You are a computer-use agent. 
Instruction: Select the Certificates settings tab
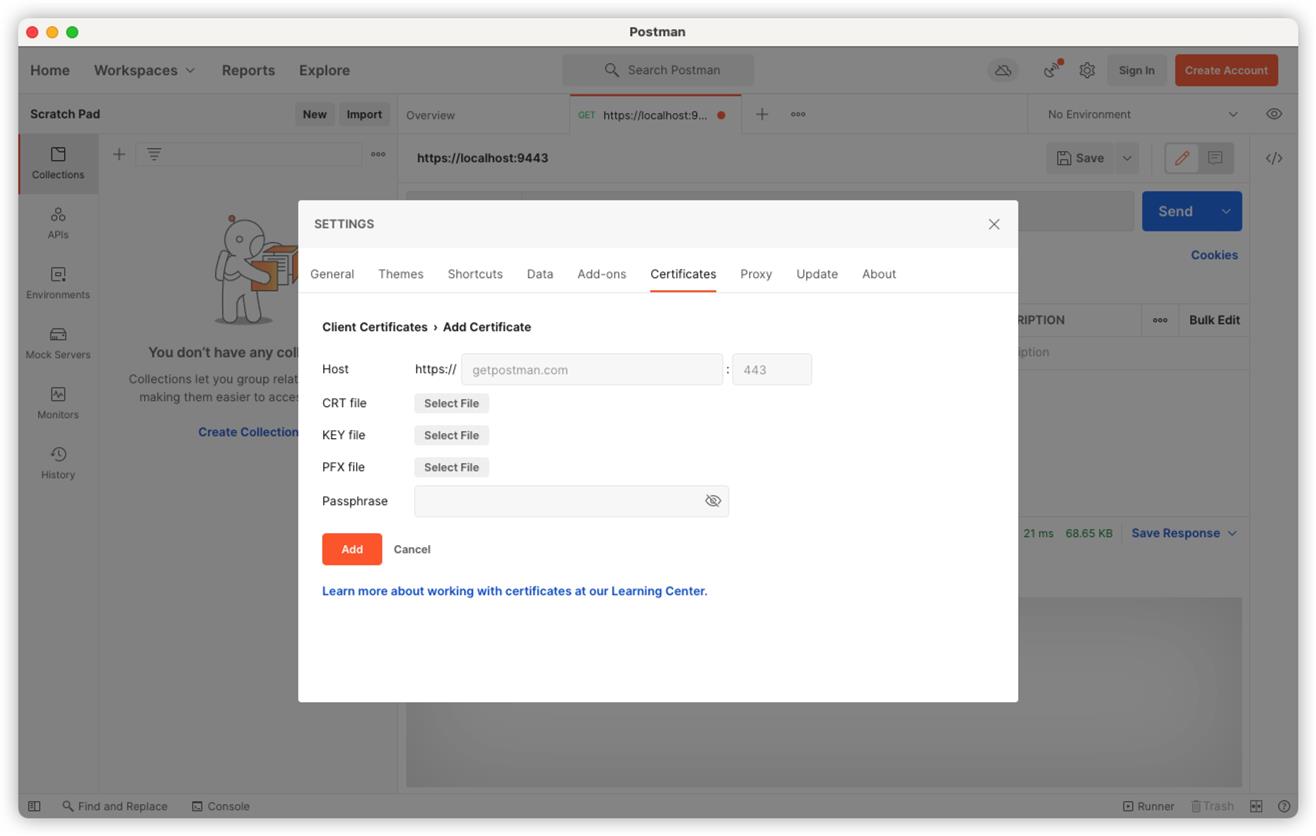point(683,274)
